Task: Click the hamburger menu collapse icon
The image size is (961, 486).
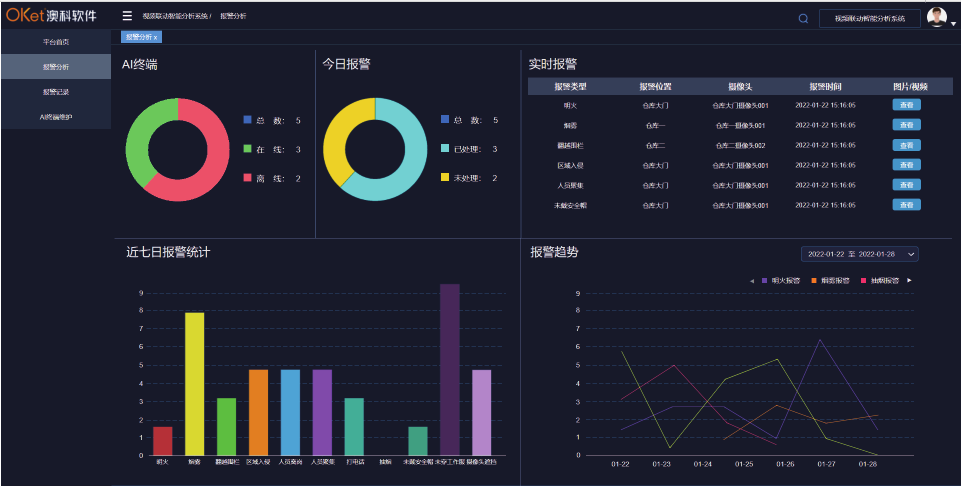Action: point(127,16)
